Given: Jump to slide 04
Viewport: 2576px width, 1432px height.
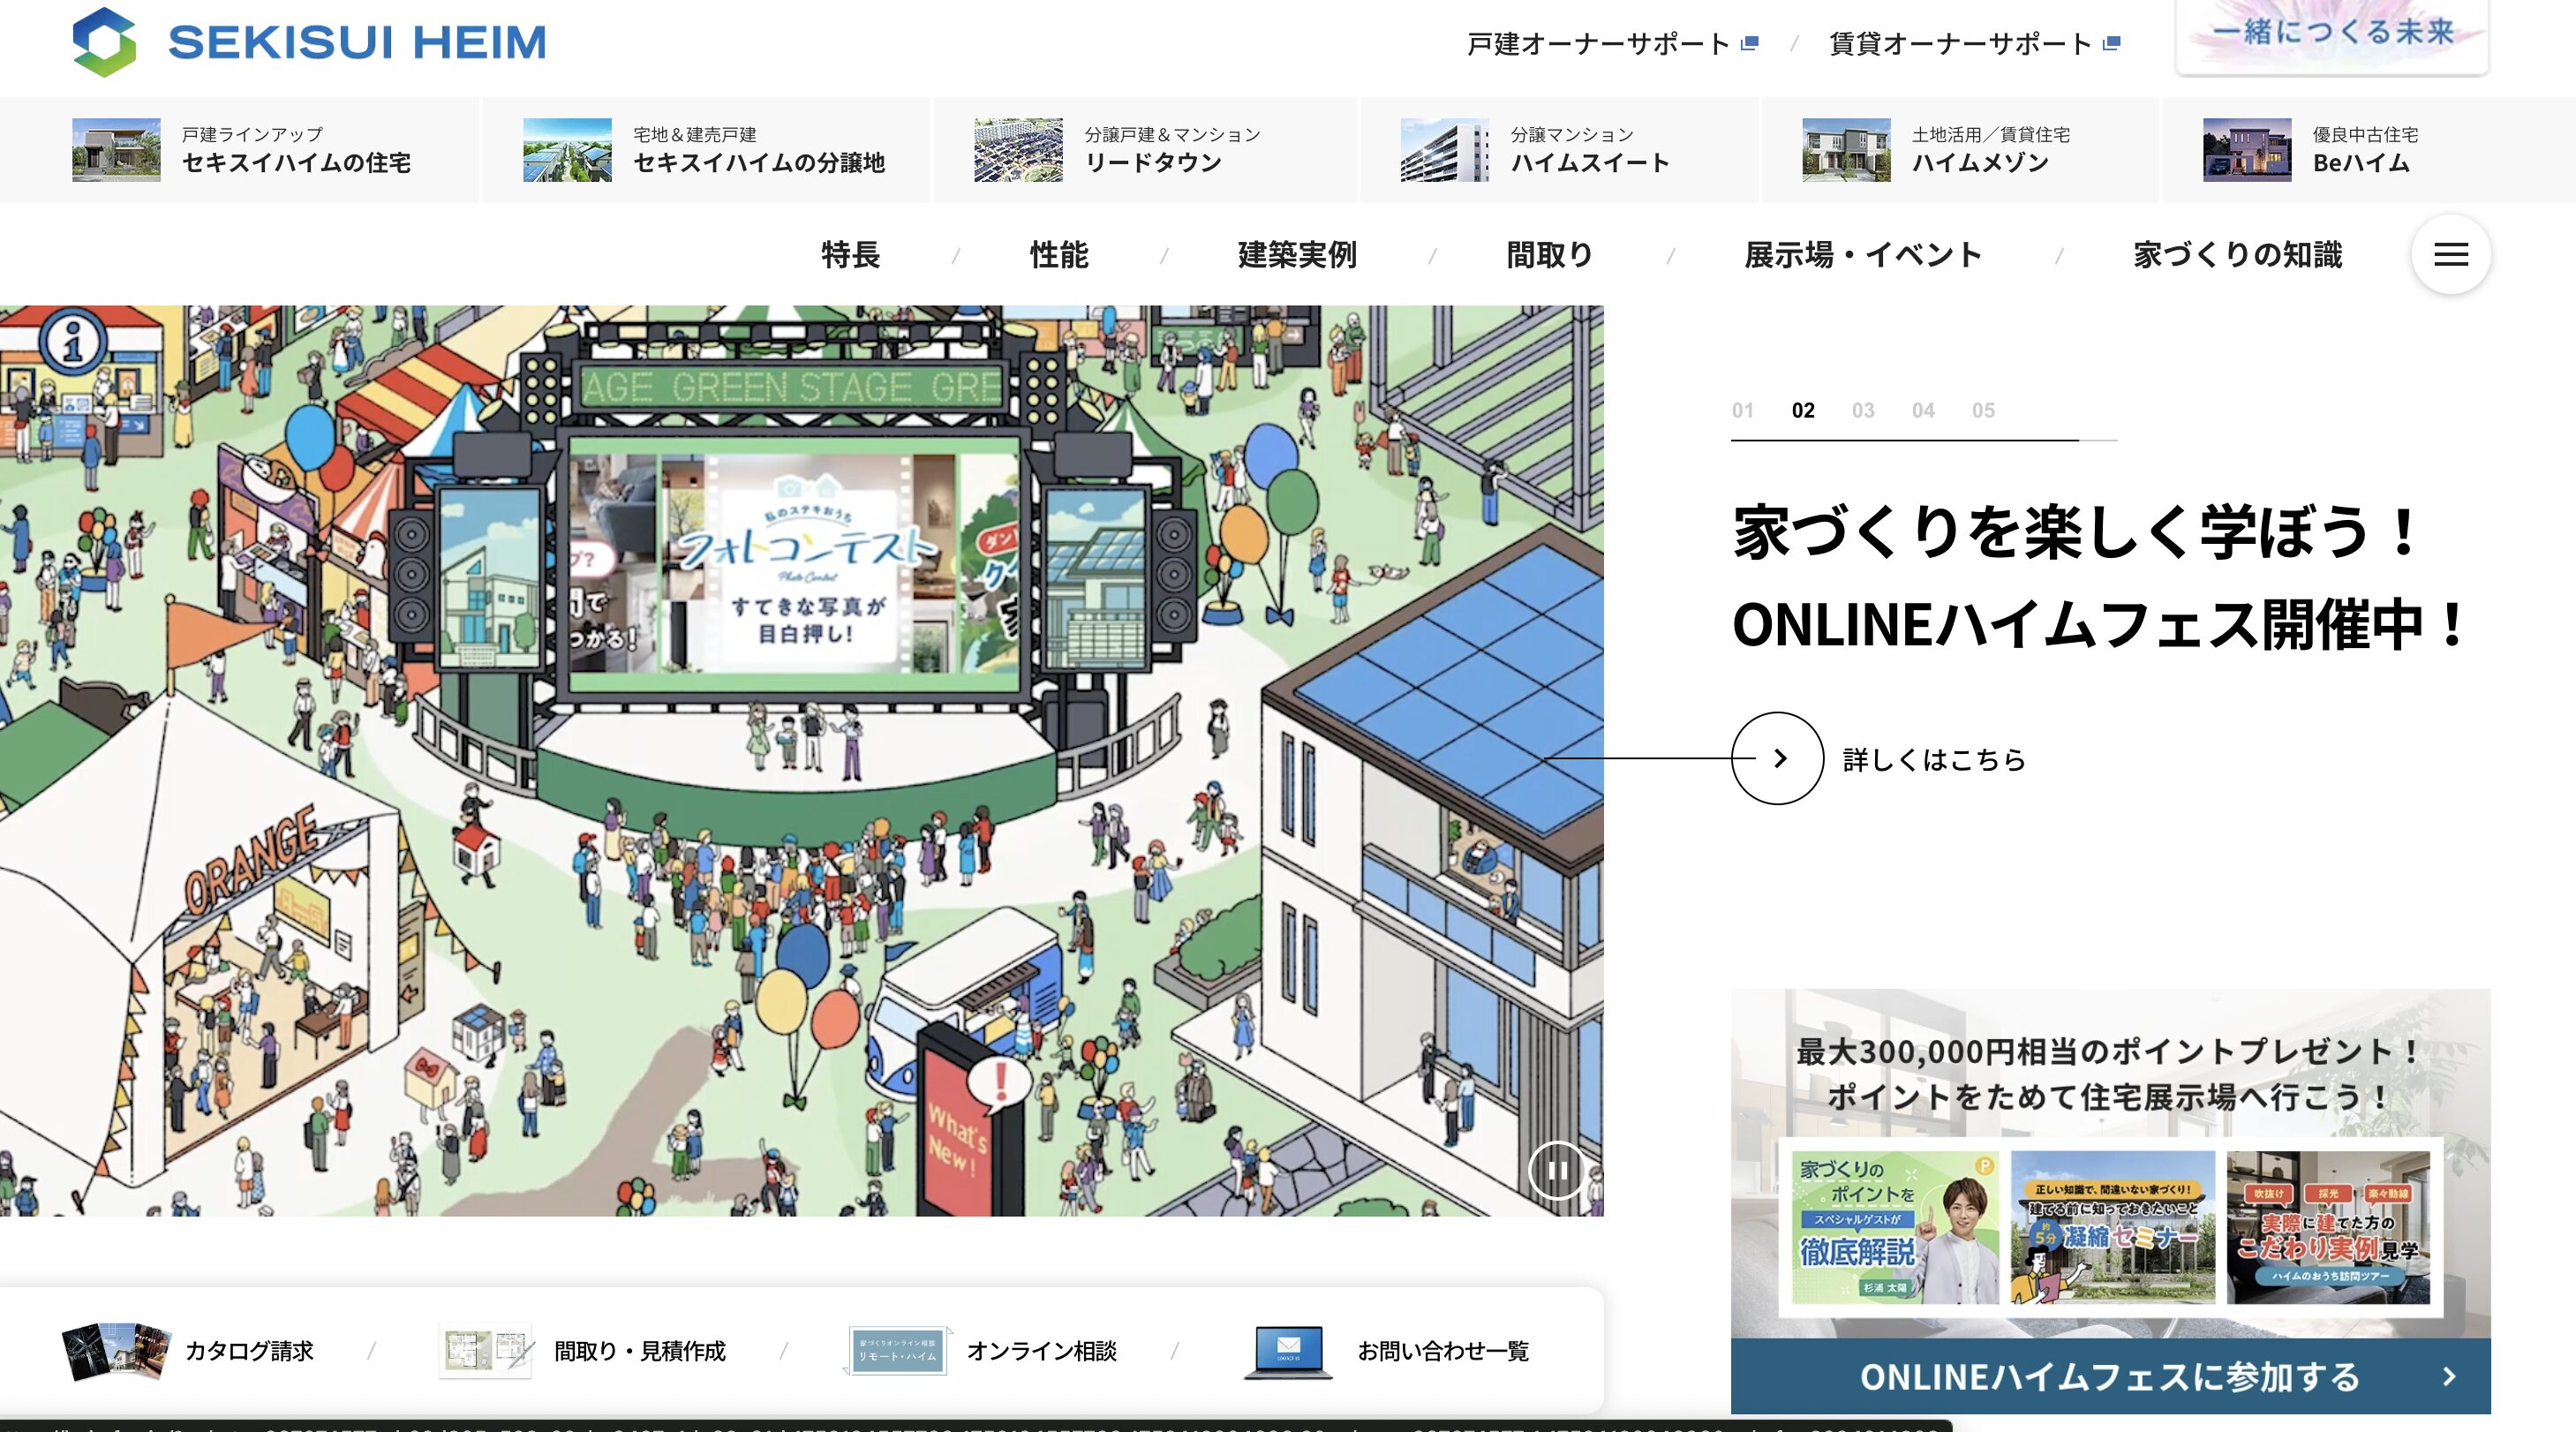Looking at the screenshot, I should pos(1923,410).
